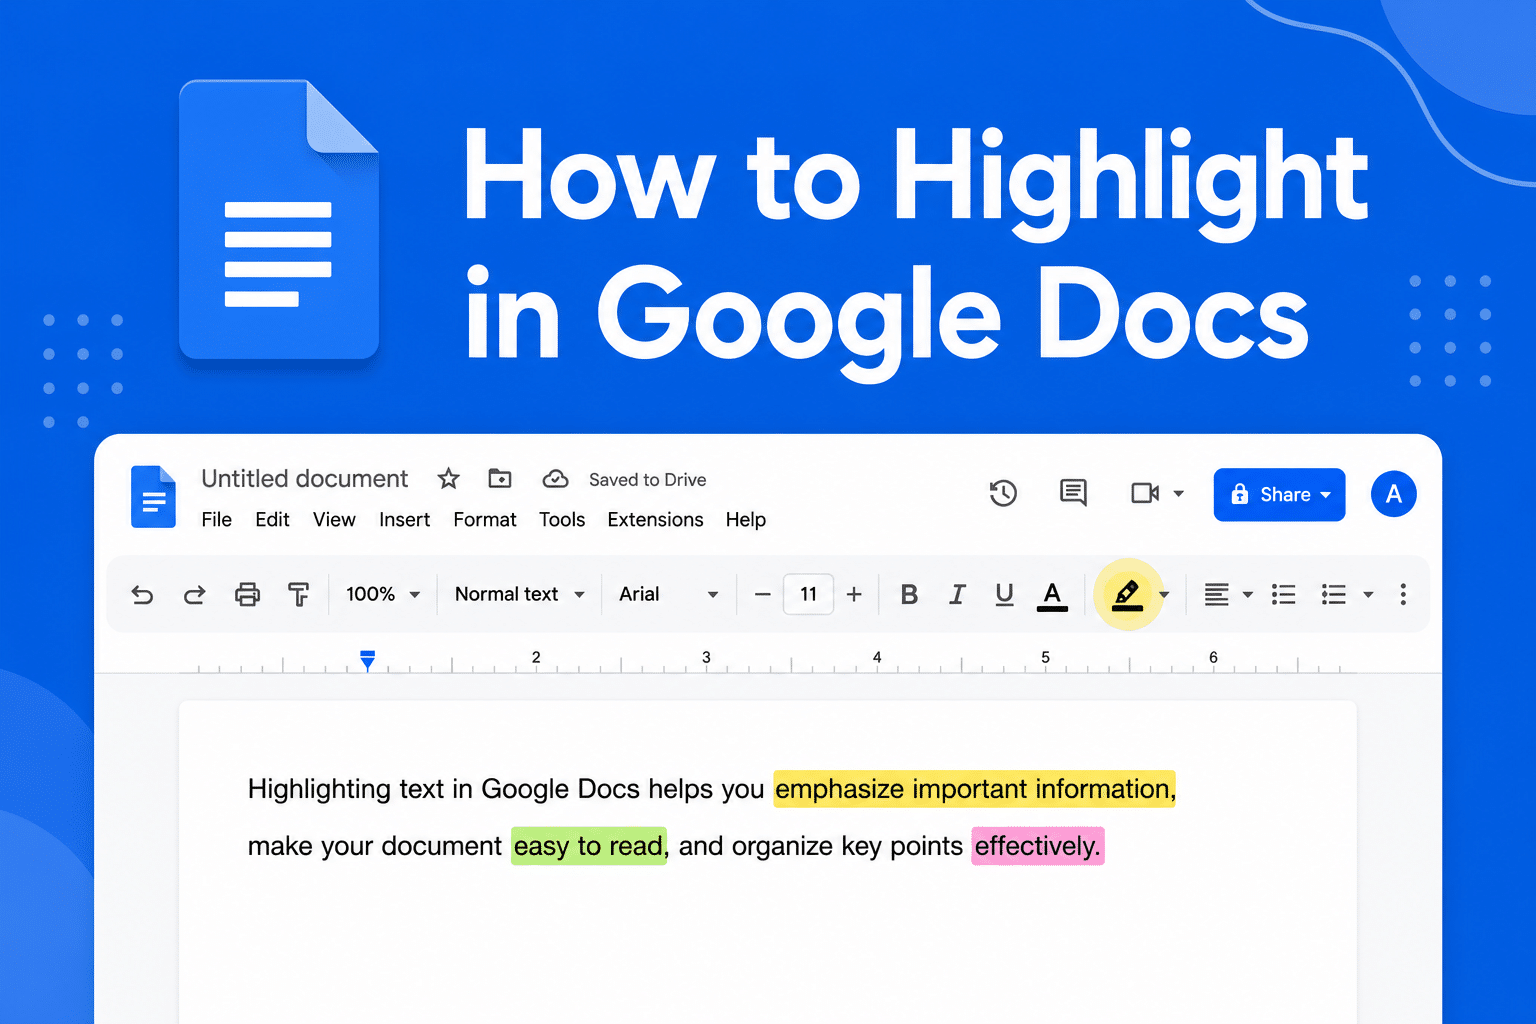Open the account avatar A

(x=1393, y=494)
